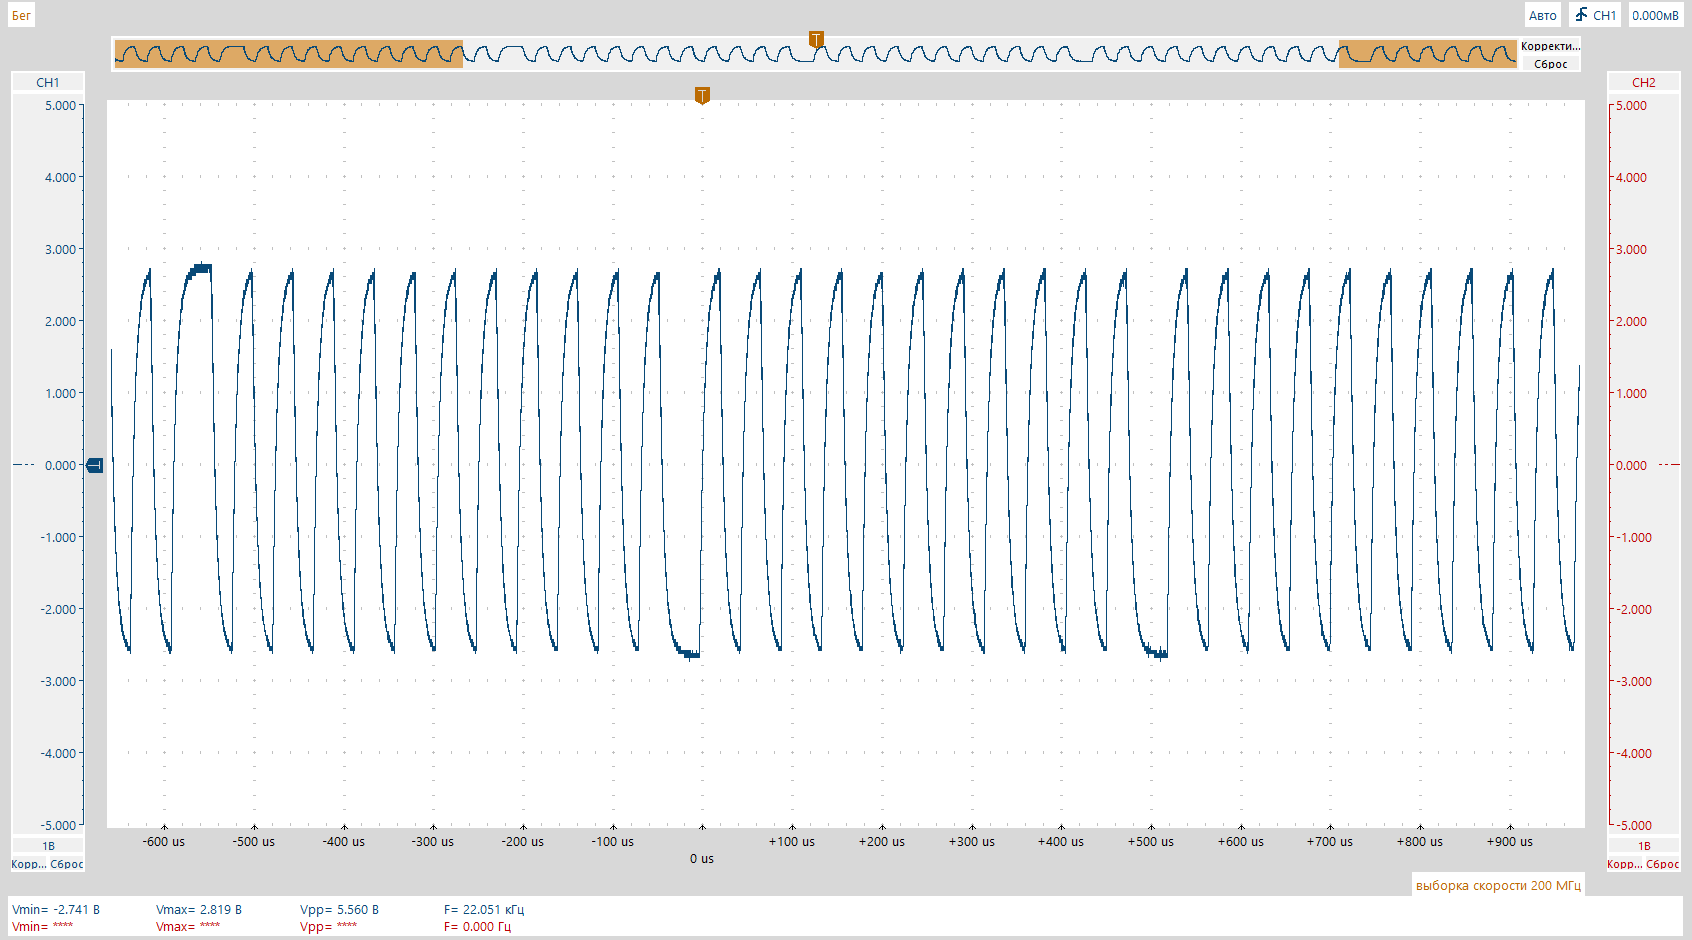Image resolution: width=1692 pixels, height=940 pixels.
Task: Click the CH2 Корр... button under right axis
Action: click(x=1624, y=864)
